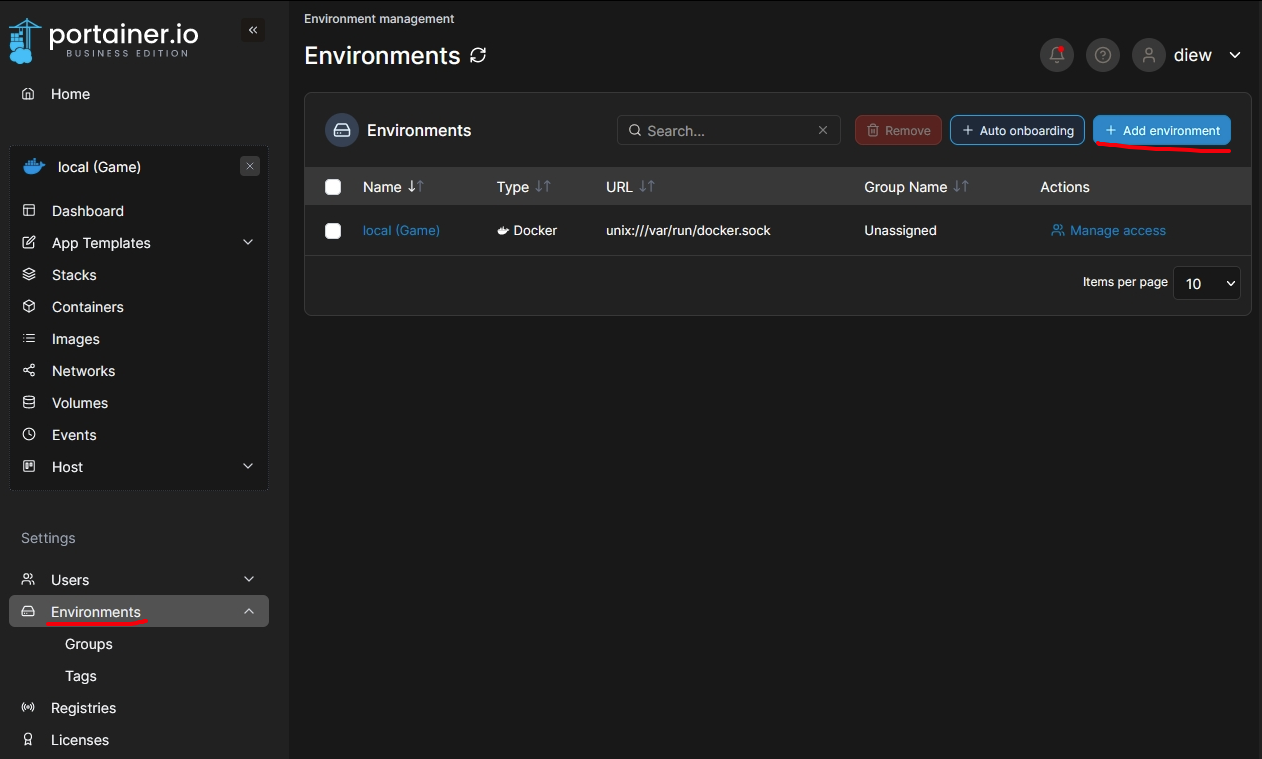The height and width of the screenshot is (759, 1262).
Task: Collapse sidebar with double chevron icon
Action: tap(253, 31)
